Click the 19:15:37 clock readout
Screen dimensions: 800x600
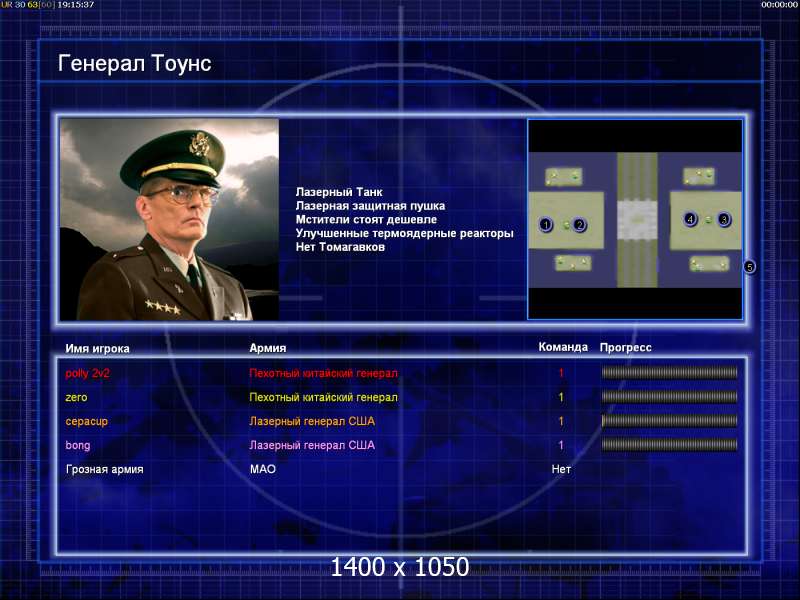[76, 5]
